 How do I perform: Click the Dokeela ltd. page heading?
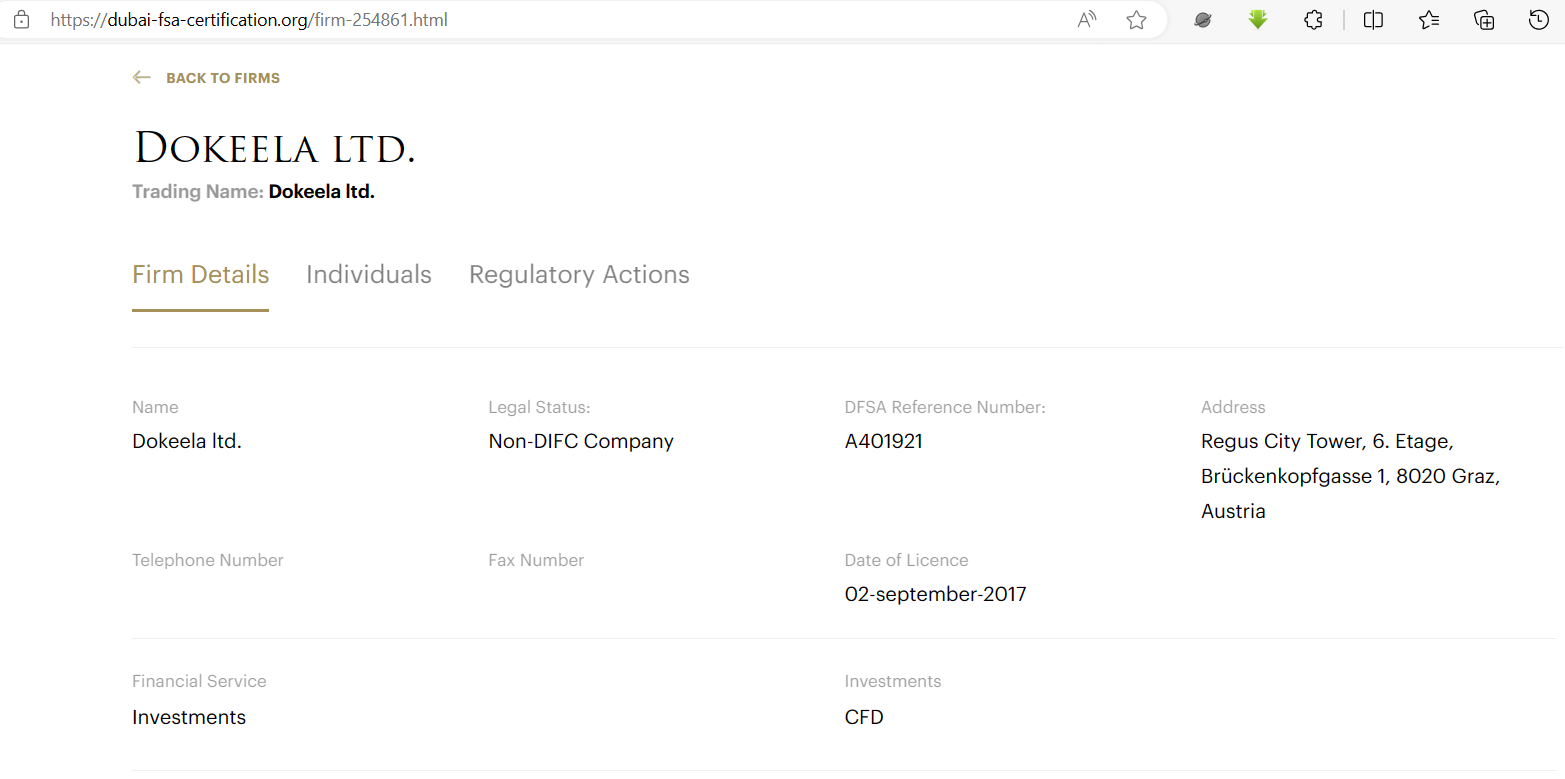coord(274,149)
